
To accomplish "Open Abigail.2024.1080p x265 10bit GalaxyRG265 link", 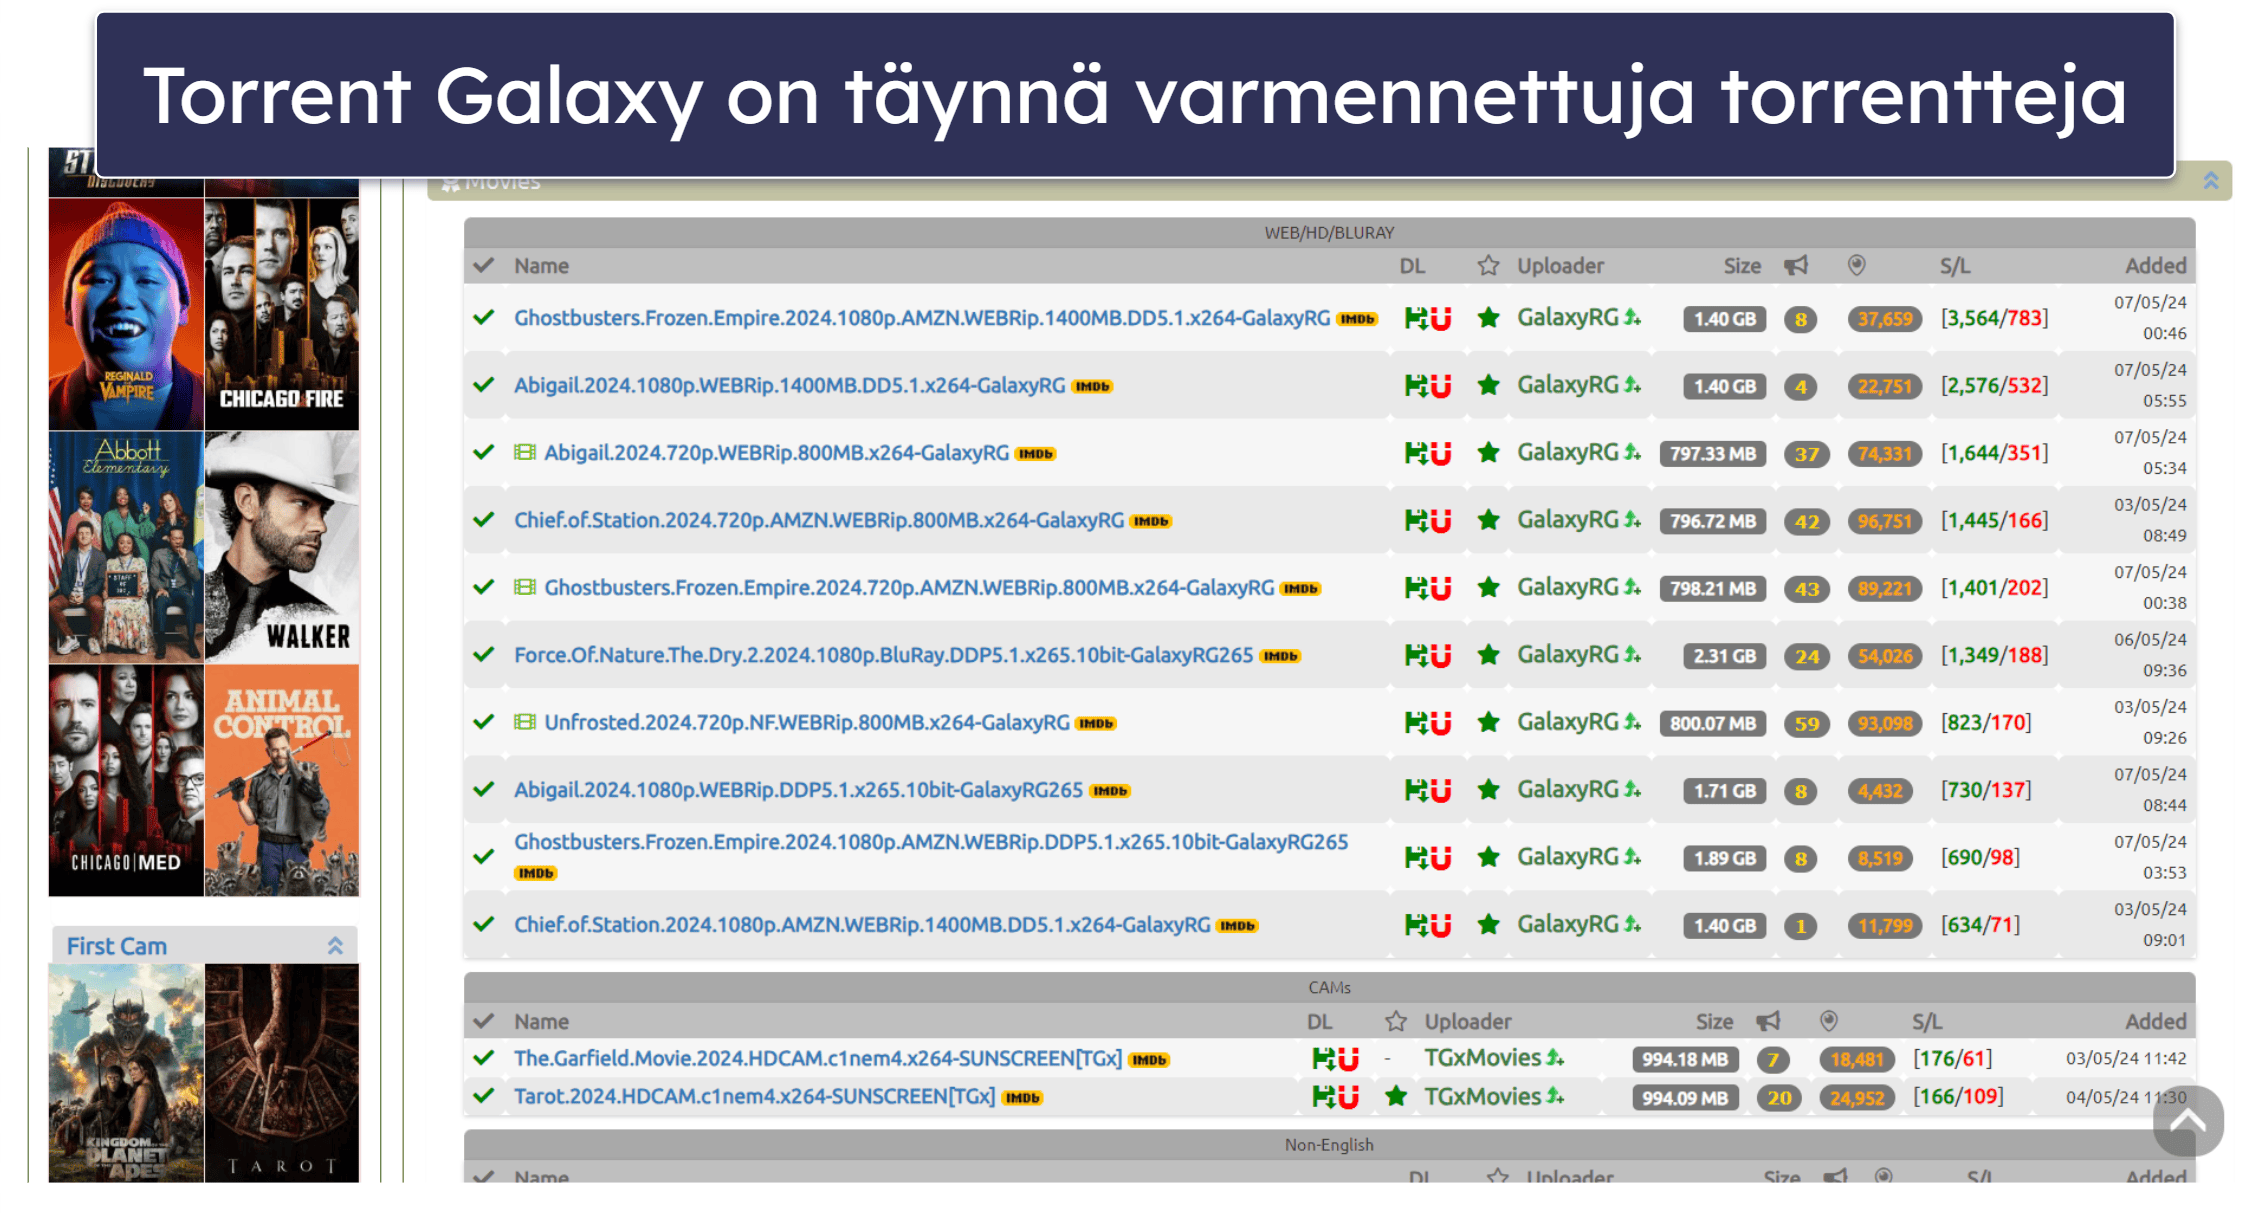I will click(798, 790).
